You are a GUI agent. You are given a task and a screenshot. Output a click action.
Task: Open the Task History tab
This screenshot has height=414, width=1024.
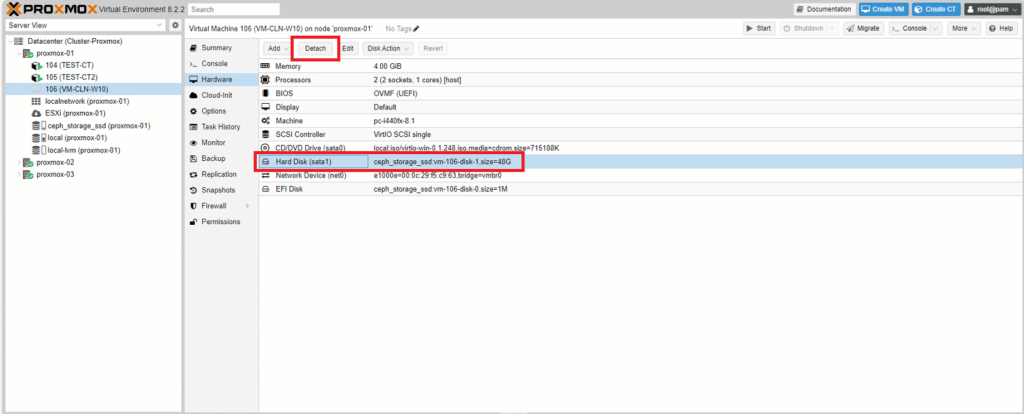pos(221,127)
